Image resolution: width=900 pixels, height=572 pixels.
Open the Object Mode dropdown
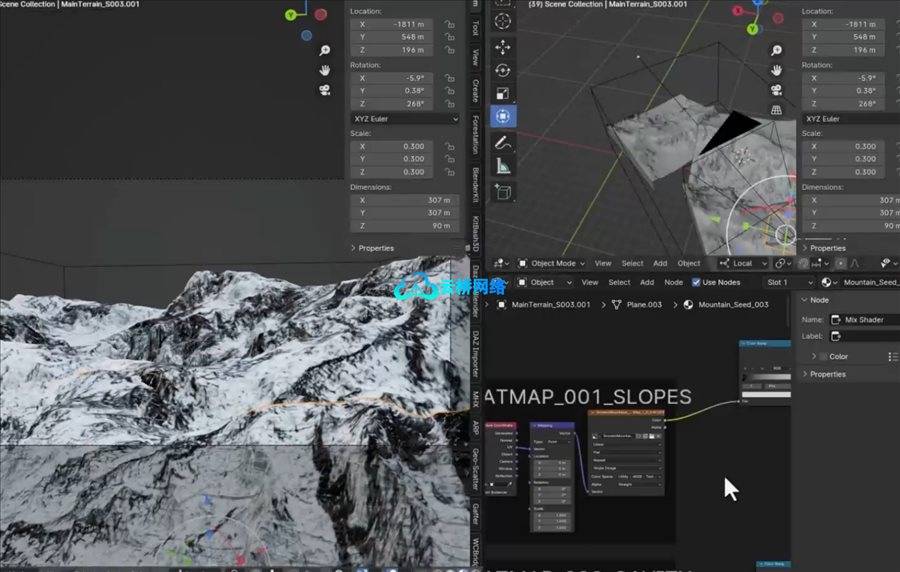pyautogui.click(x=553, y=263)
